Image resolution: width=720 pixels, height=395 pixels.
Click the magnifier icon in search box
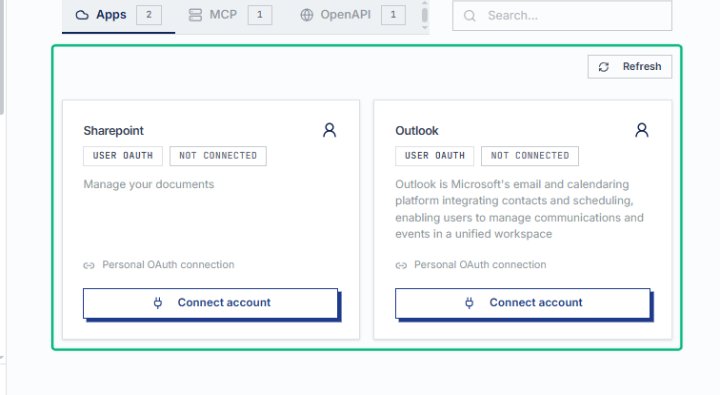coord(469,16)
